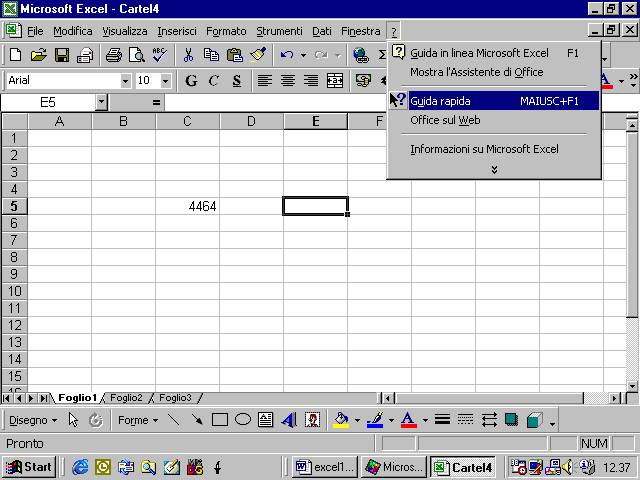Print the sheet using the printer icon
Screen dimensions: 640x480
click(114, 55)
